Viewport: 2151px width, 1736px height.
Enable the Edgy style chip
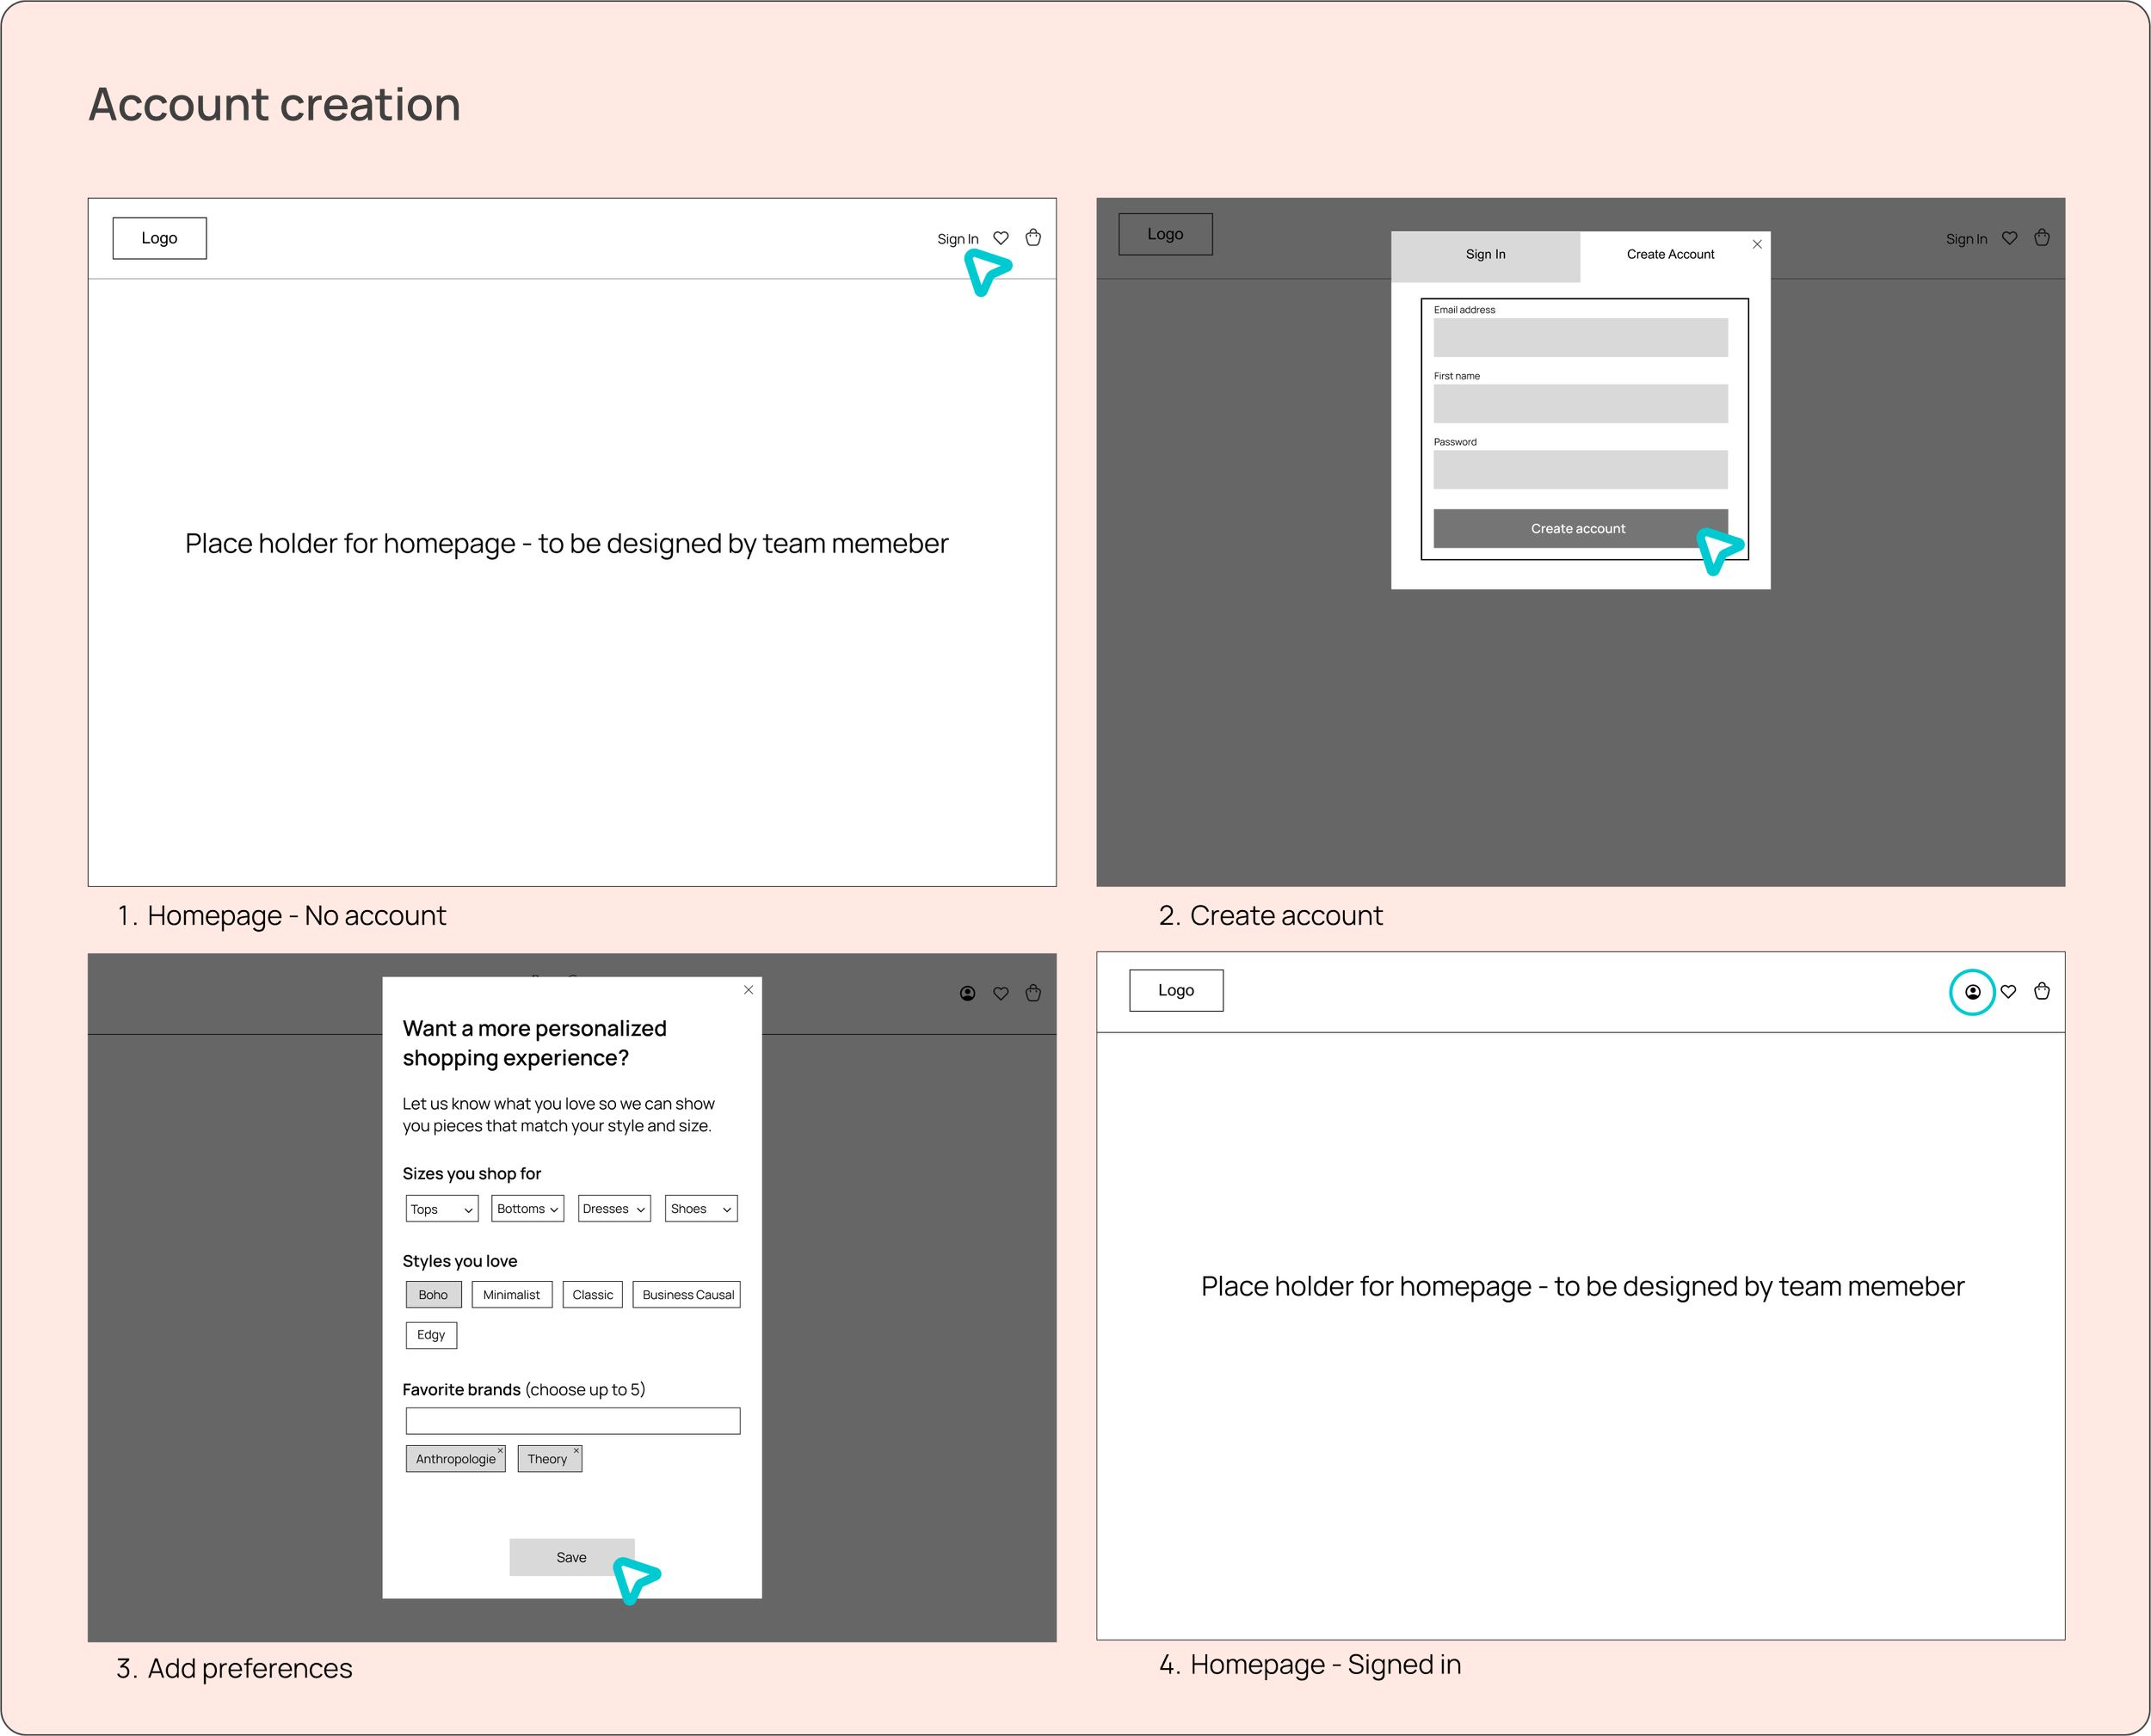click(x=431, y=1335)
